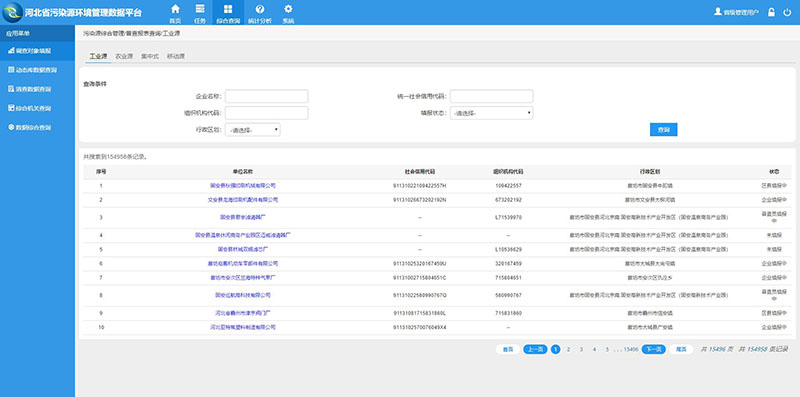Go to the 首页 home icon
The image size is (800, 397).
(x=175, y=9)
